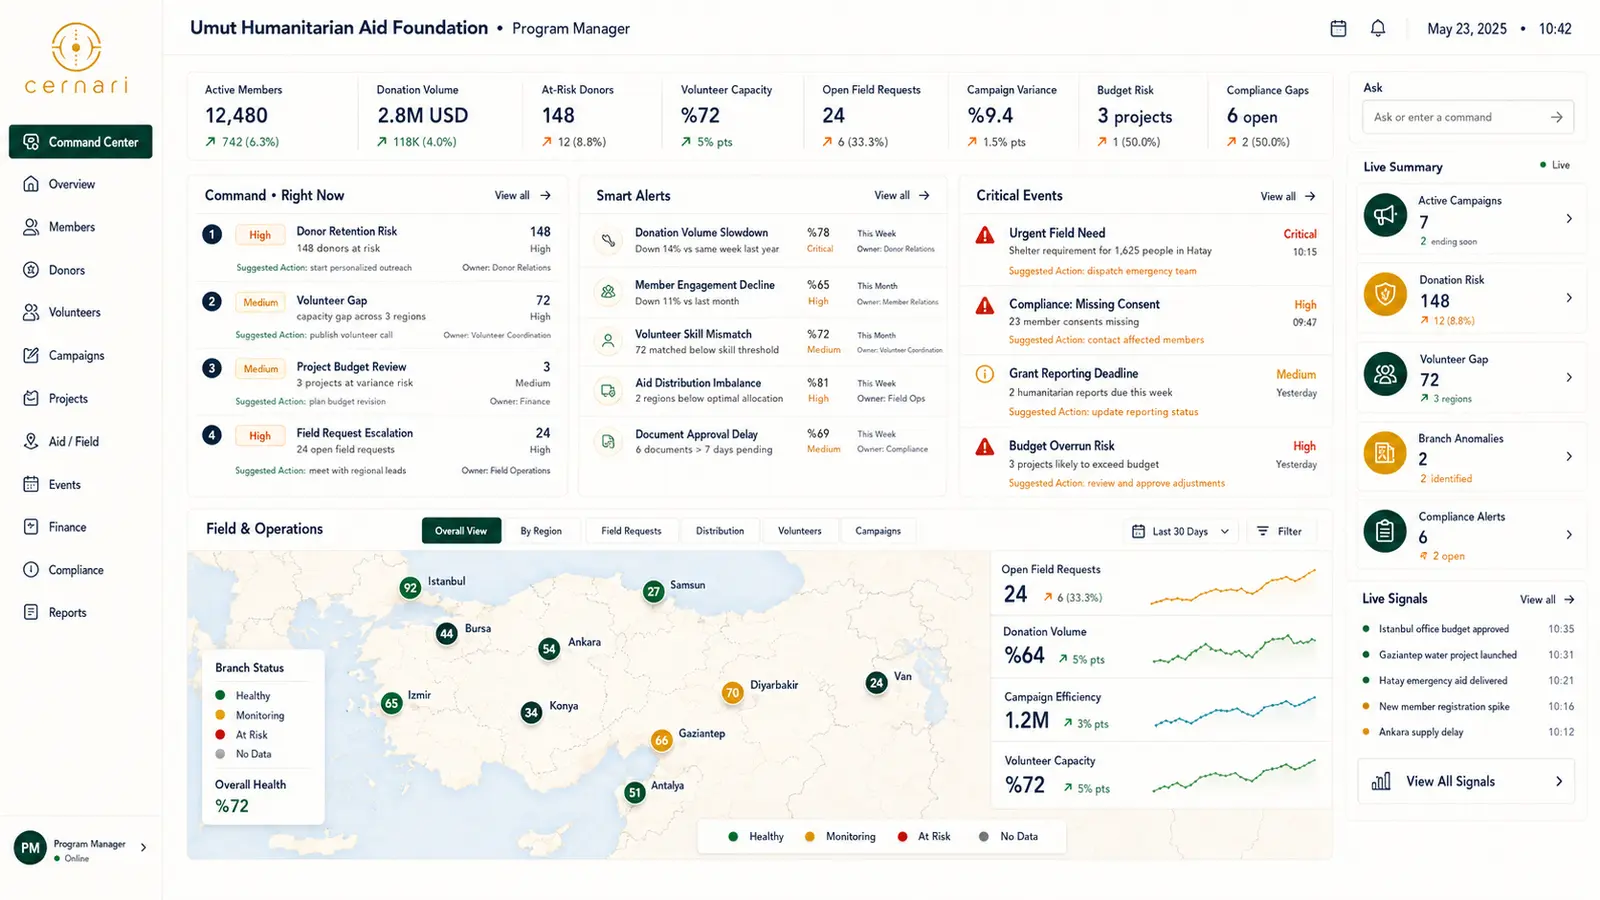Click the Grant Reporting Deadline info icon
The height and width of the screenshot is (900, 1600).
[985, 374]
